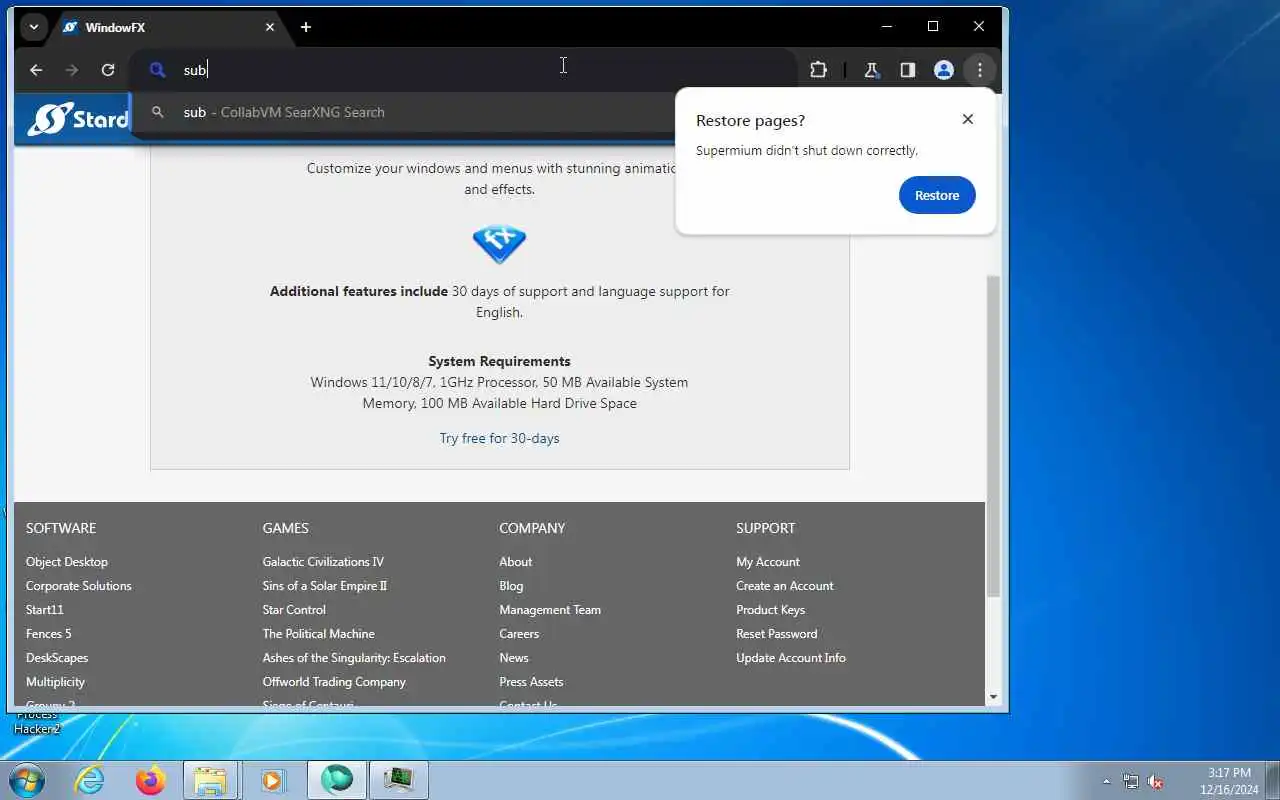
Task: Open Ashes of the Singularity: Escalation link
Action: point(354,658)
